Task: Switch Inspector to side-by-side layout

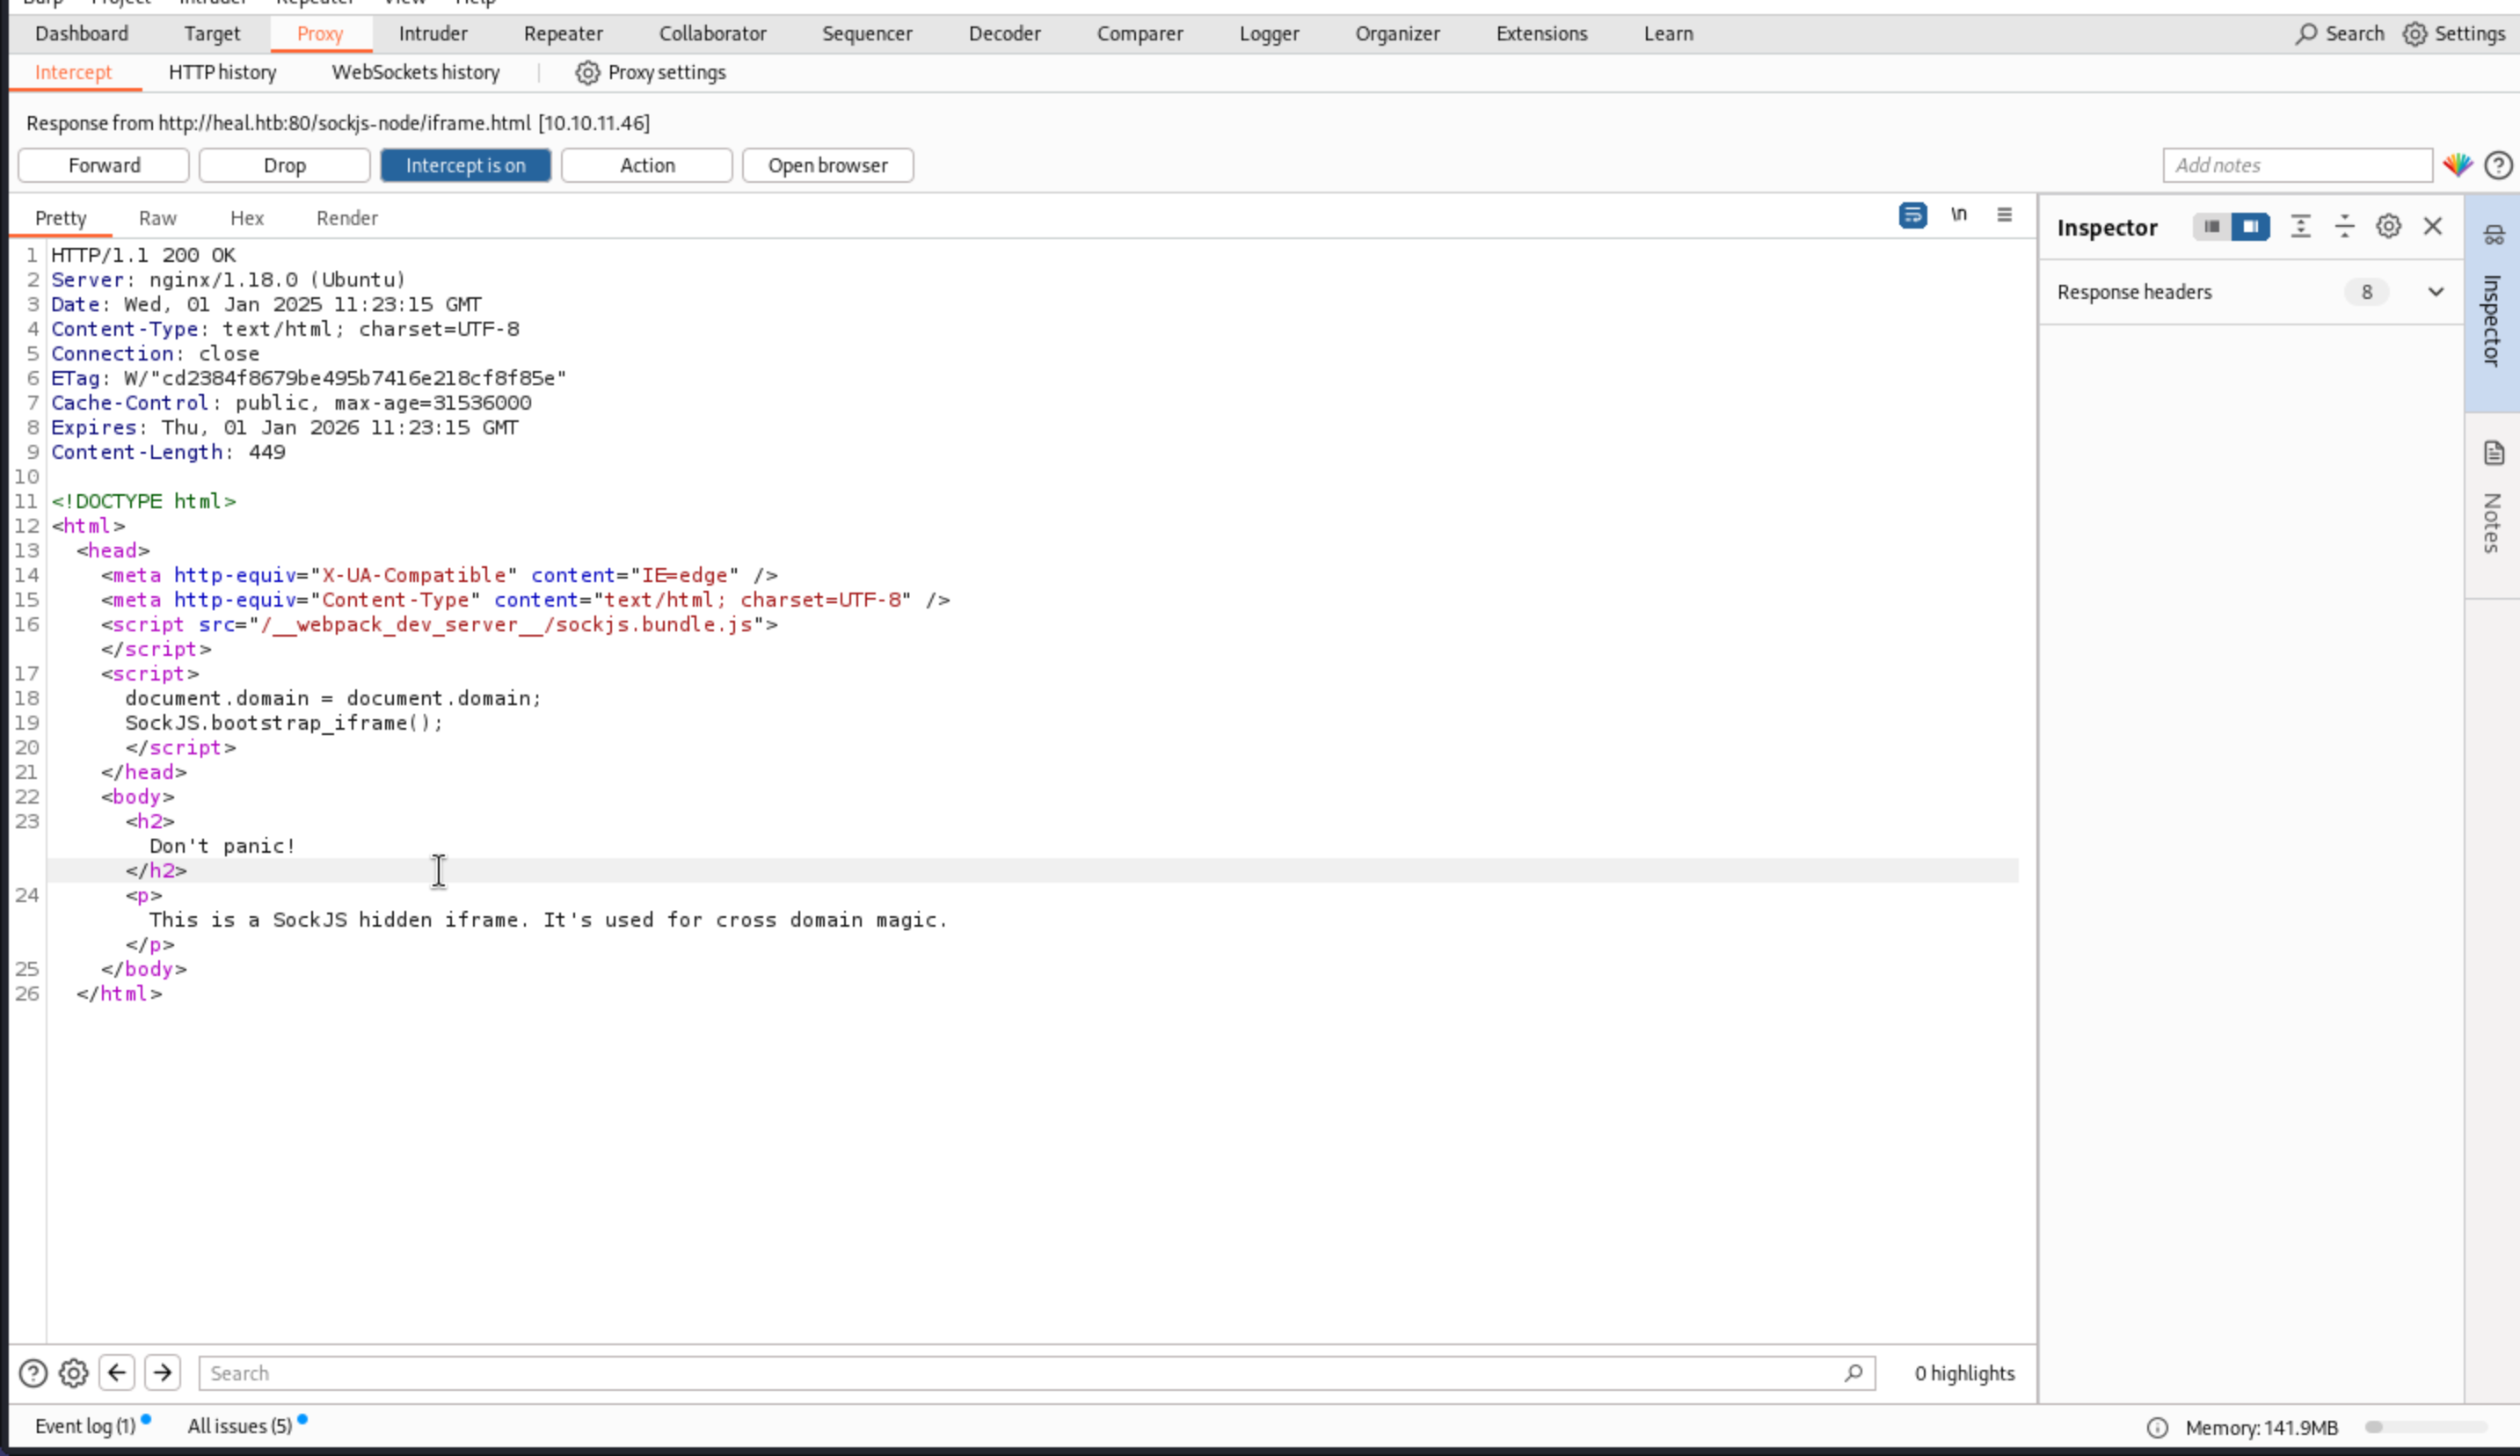Action: coord(2250,227)
